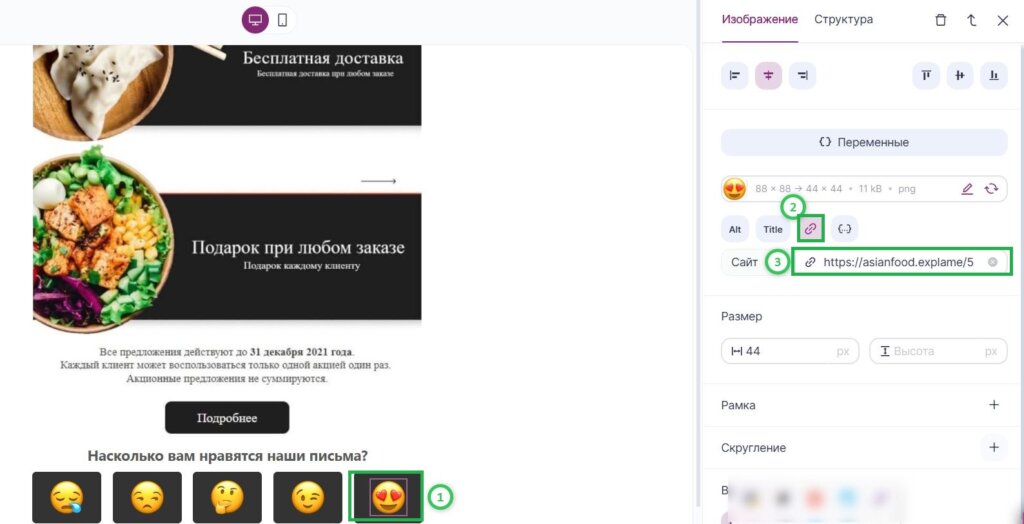Screen dimensions: 1024x524
Task: Replace image using the refresh icon
Action: pyautogui.click(x=991, y=189)
